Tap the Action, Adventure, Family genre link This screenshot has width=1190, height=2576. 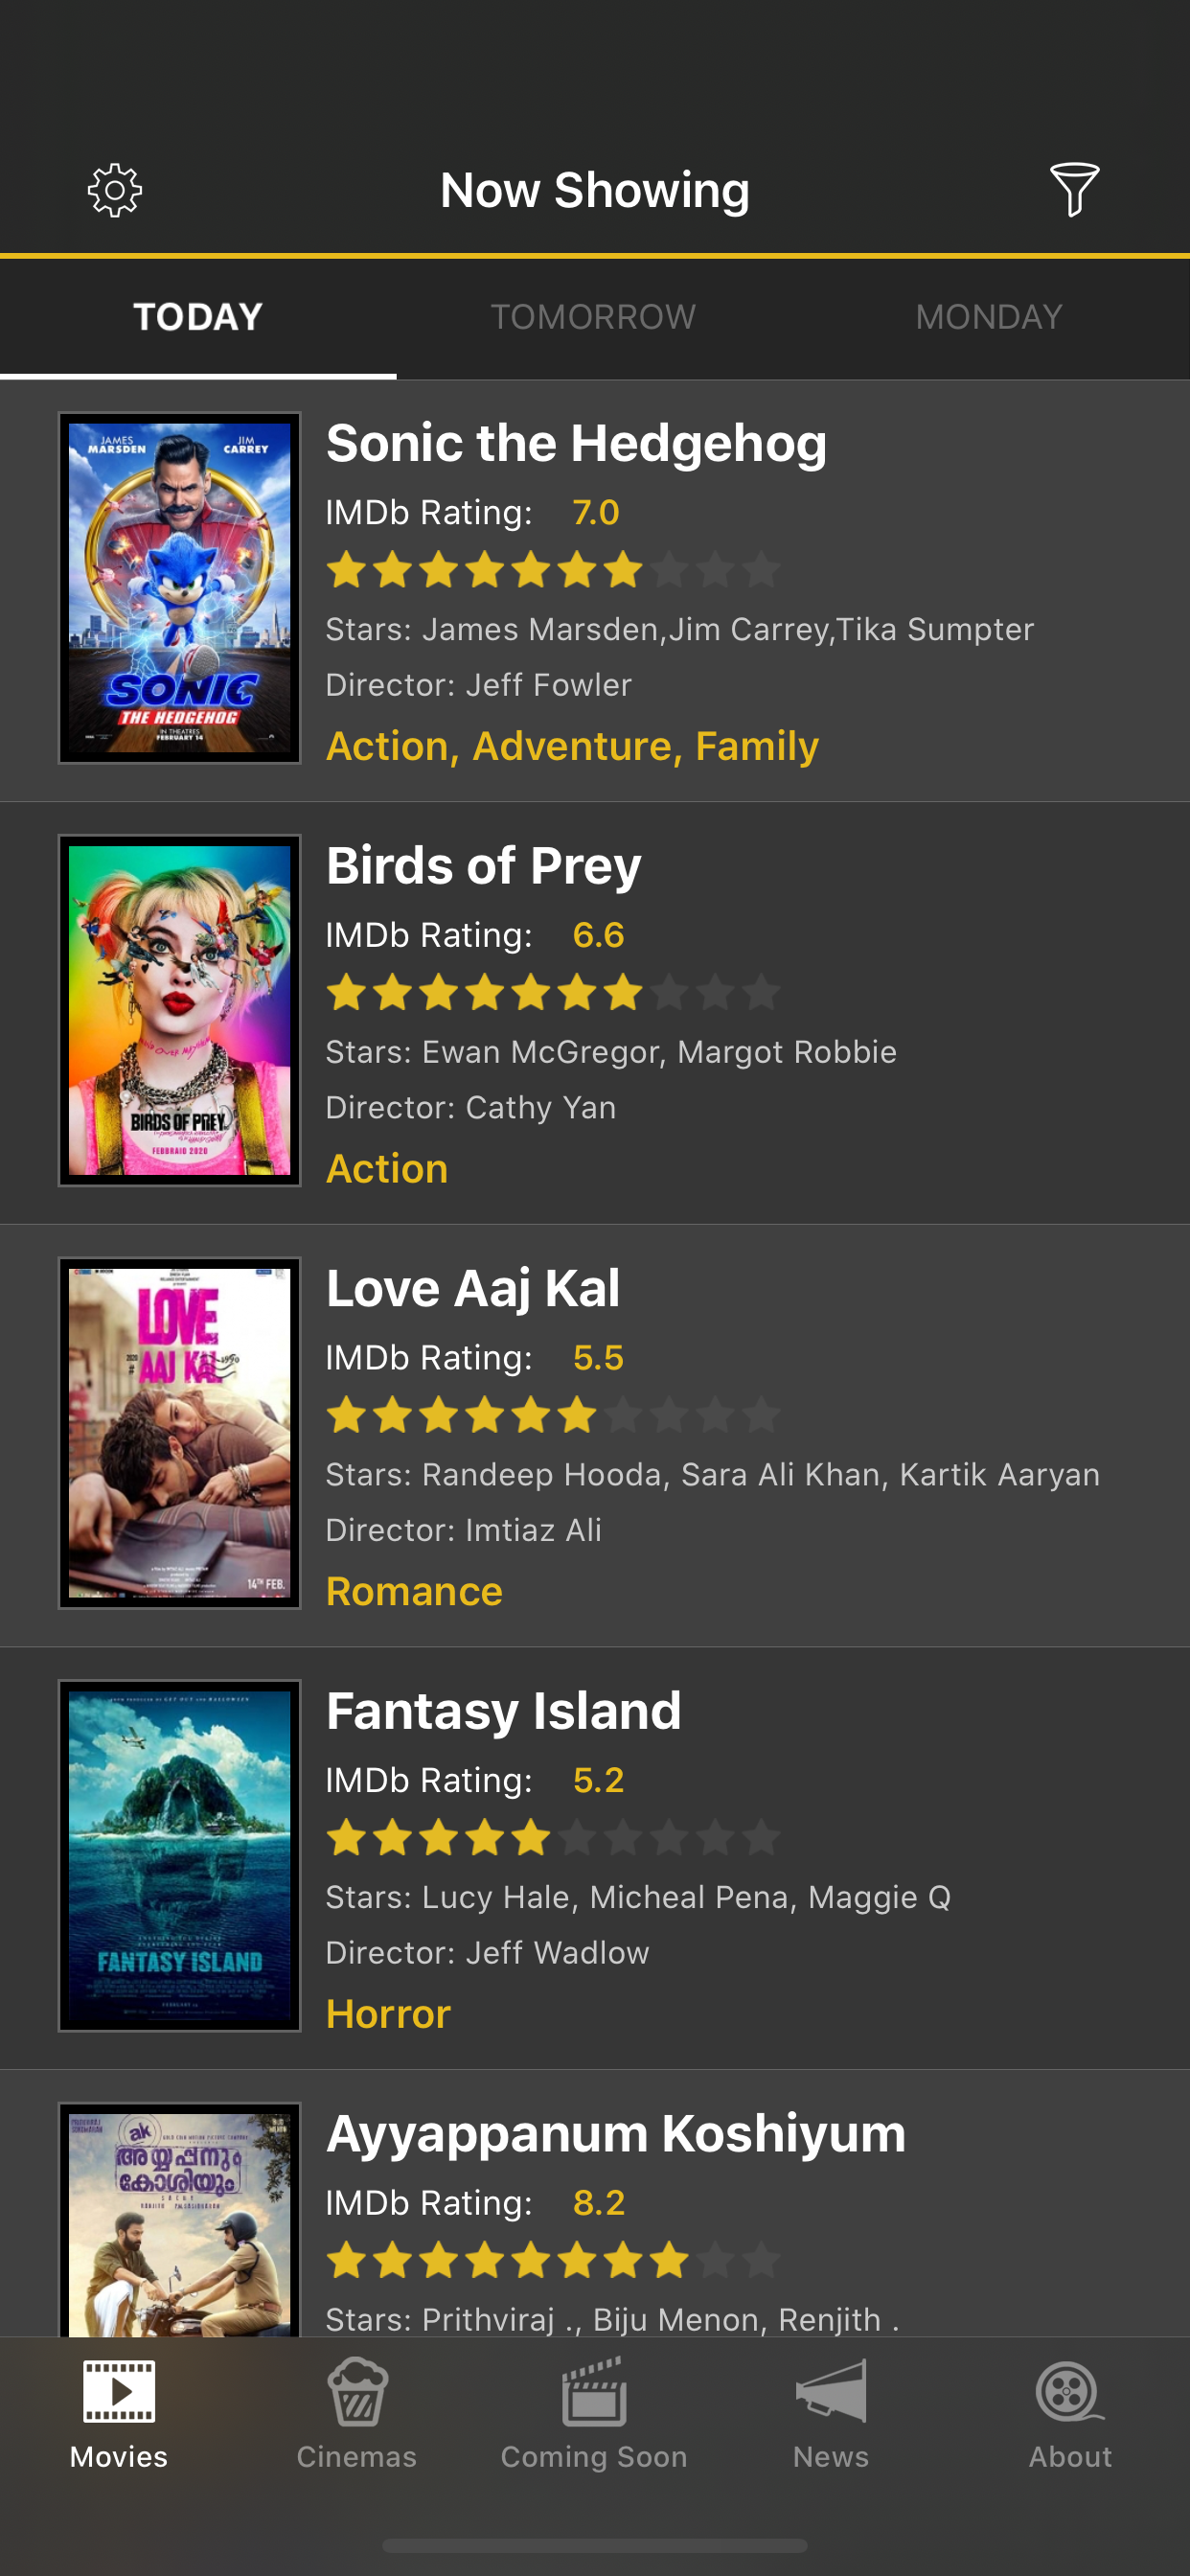point(572,746)
